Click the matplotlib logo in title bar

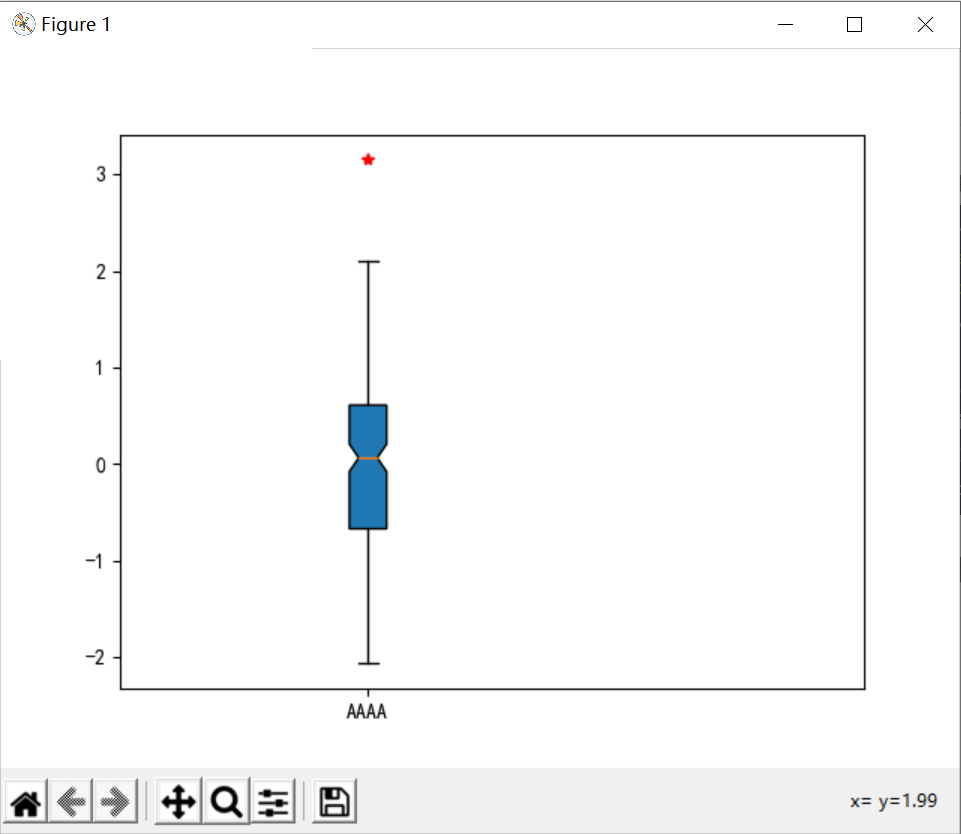point(21,24)
